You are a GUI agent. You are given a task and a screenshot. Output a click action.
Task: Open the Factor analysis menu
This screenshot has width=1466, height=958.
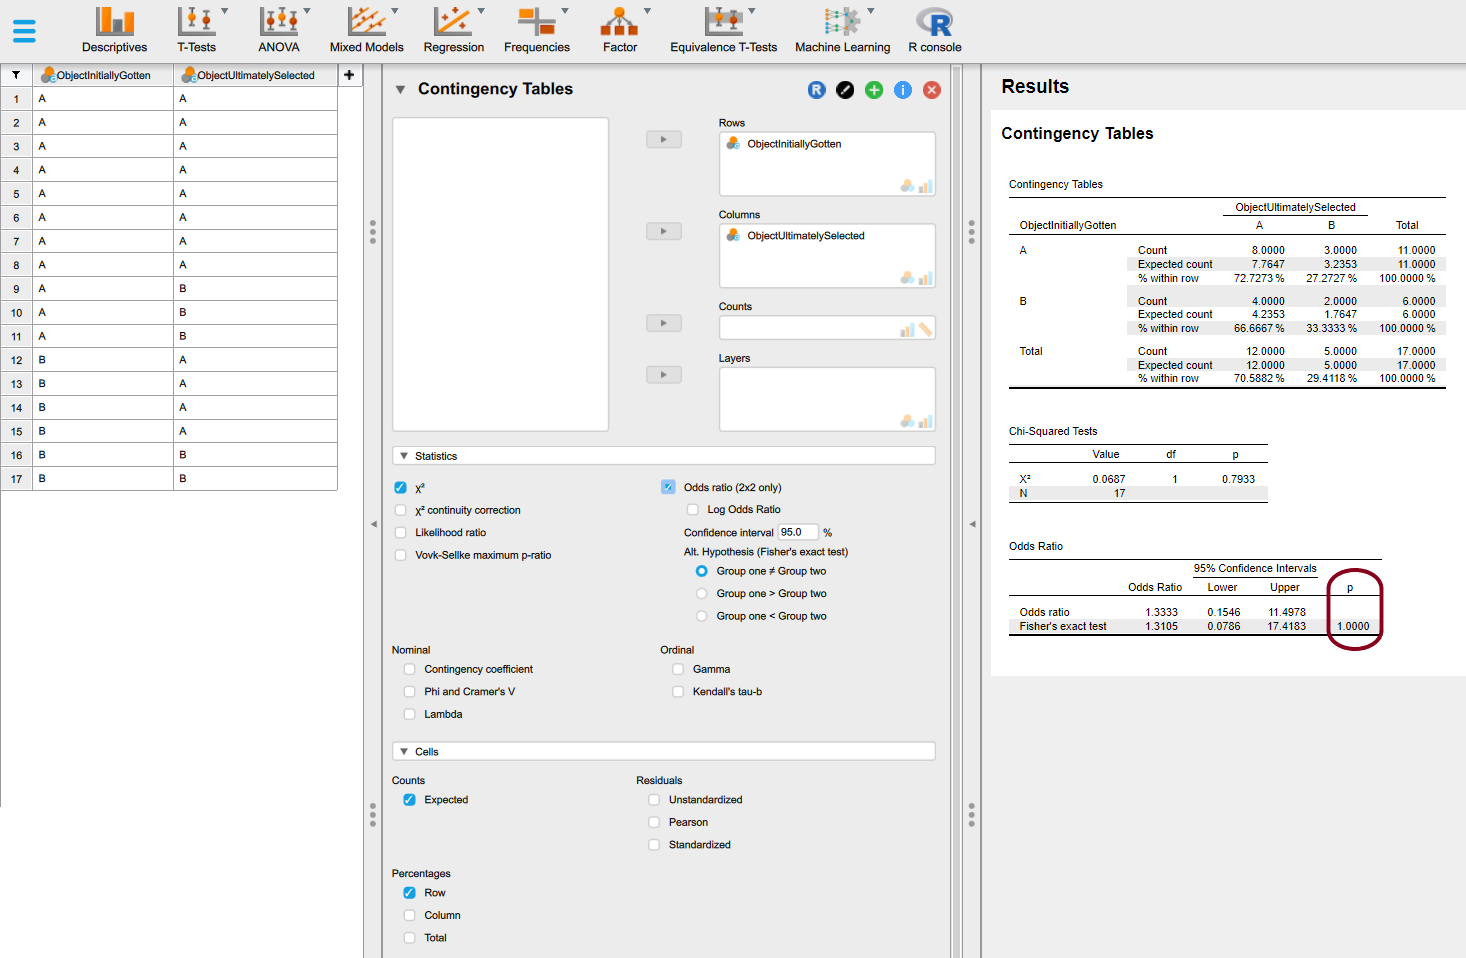coord(620,30)
